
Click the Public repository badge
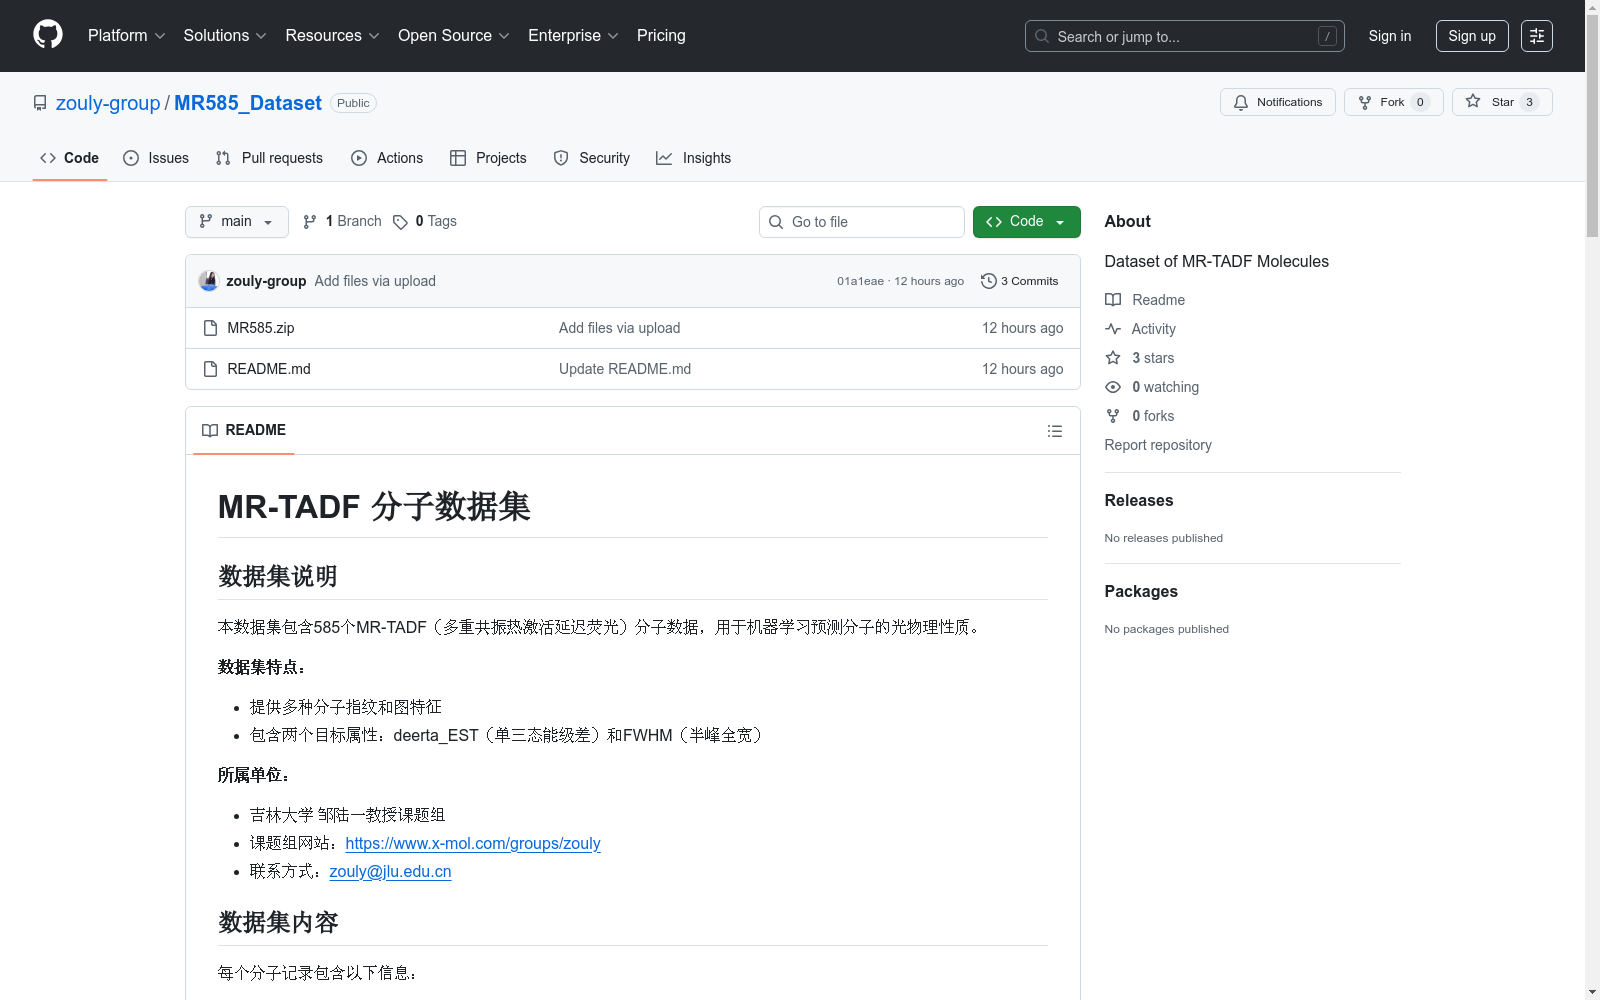tap(353, 103)
